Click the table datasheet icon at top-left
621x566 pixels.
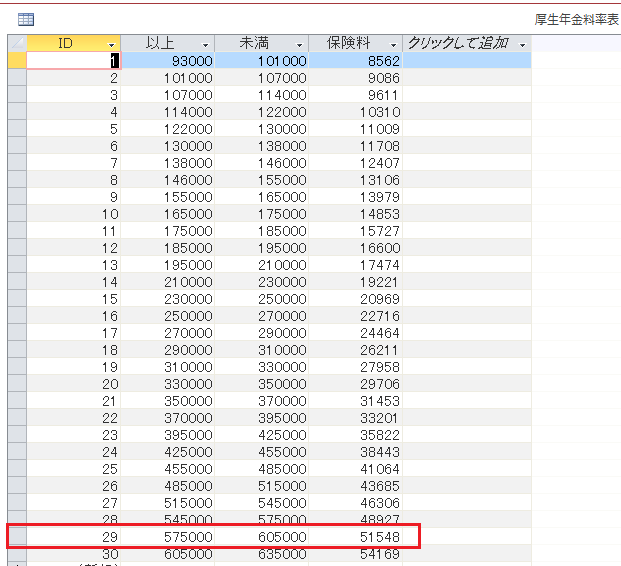26,18
